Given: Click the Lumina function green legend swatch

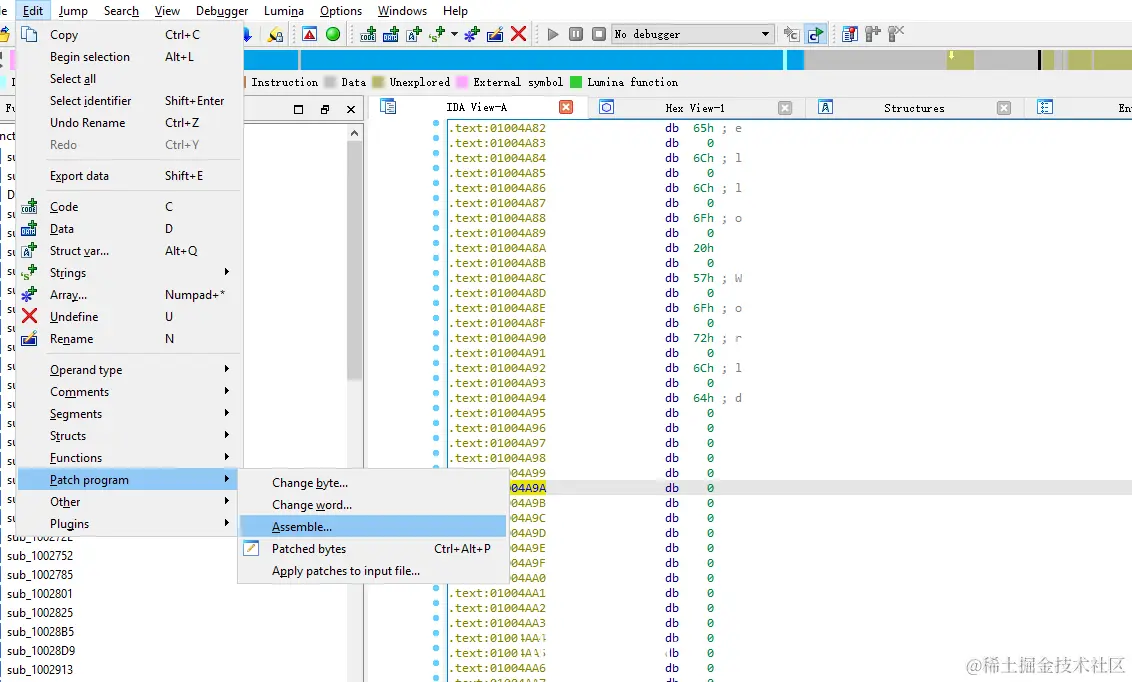Looking at the screenshot, I should 576,82.
